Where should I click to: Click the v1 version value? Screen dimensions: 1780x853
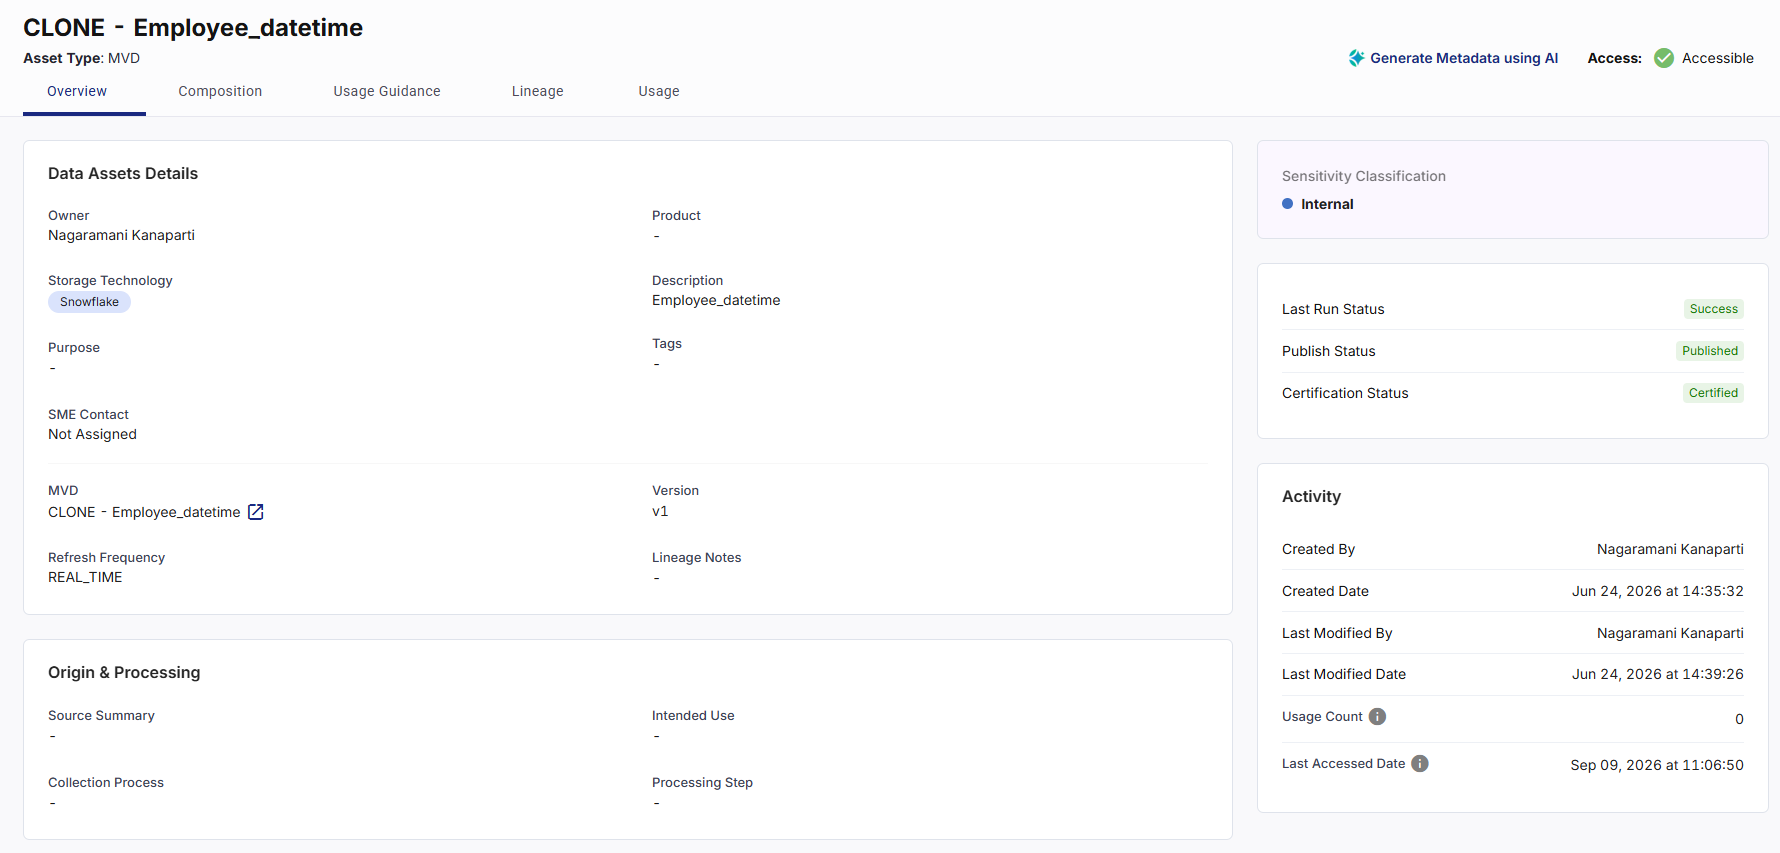660,511
